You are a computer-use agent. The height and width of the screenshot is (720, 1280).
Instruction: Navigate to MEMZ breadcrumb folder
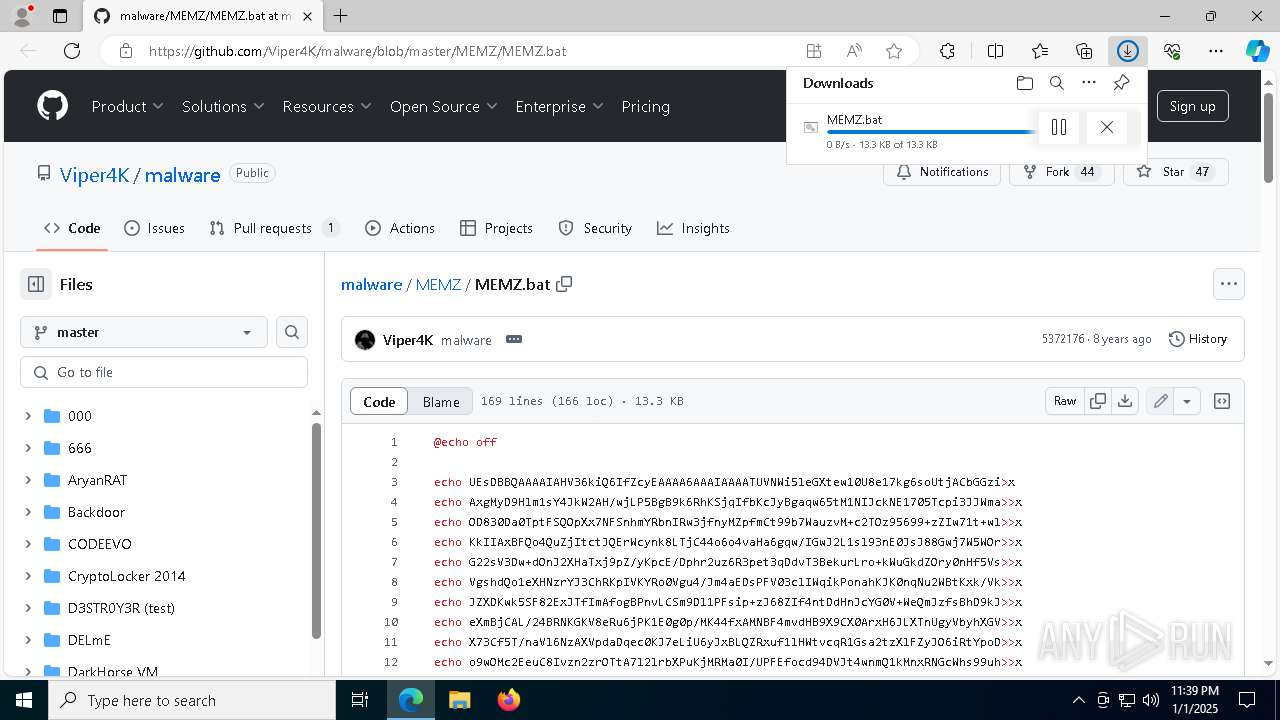point(438,284)
